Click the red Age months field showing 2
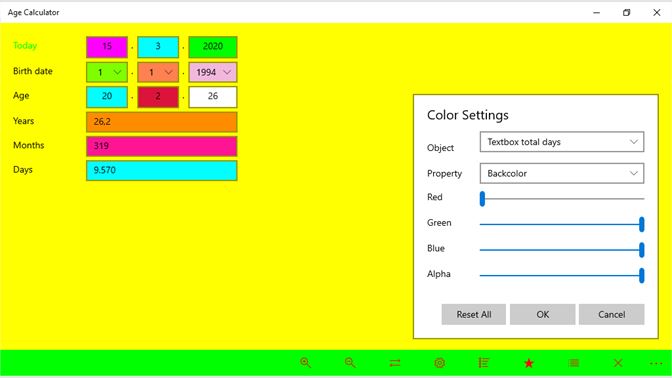This screenshot has height=378, width=672. pos(158,97)
